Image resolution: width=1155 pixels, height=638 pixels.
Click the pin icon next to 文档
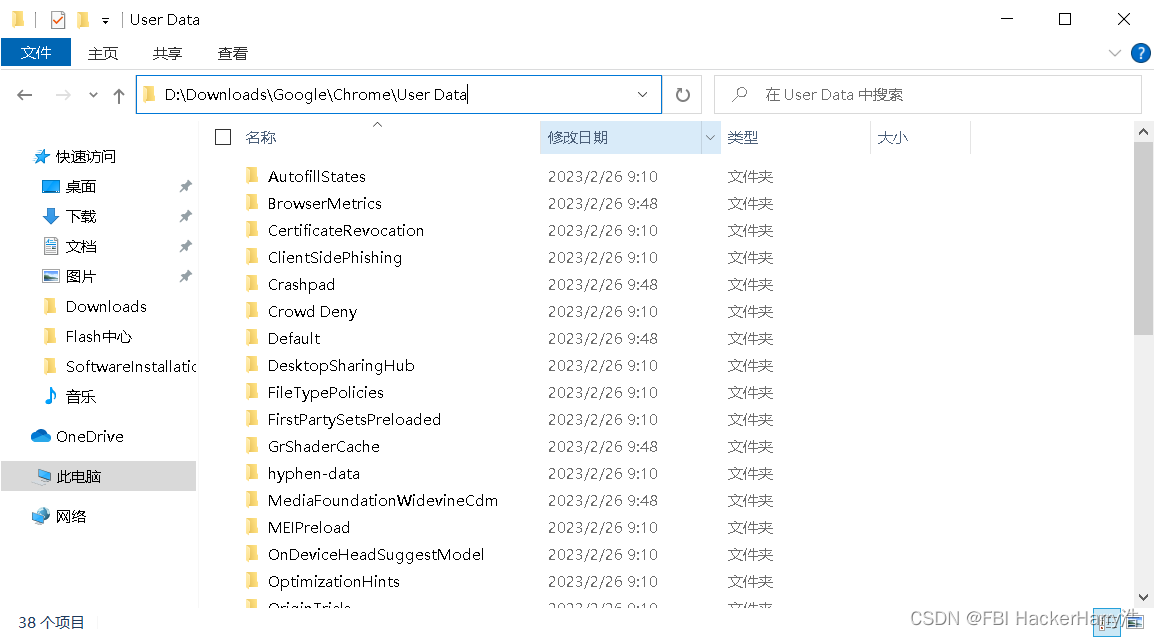click(x=186, y=247)
